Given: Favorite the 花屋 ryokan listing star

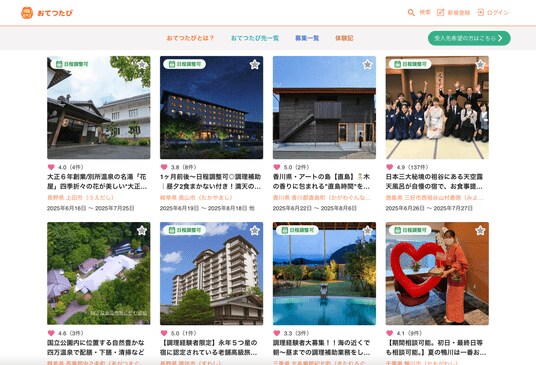Looking at the screenshot, I should pos(142,64).
